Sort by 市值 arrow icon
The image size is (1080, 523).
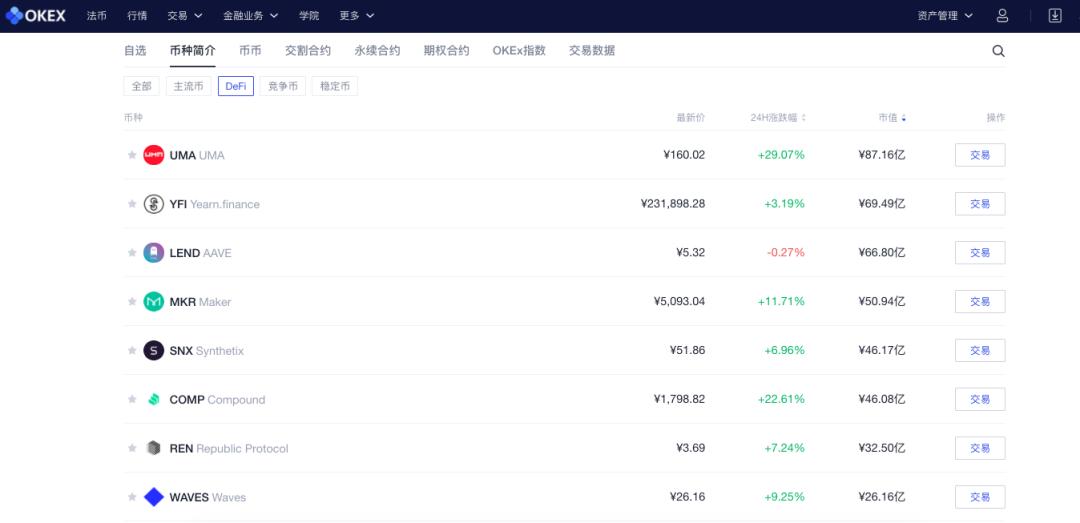(x=904, y=118)
